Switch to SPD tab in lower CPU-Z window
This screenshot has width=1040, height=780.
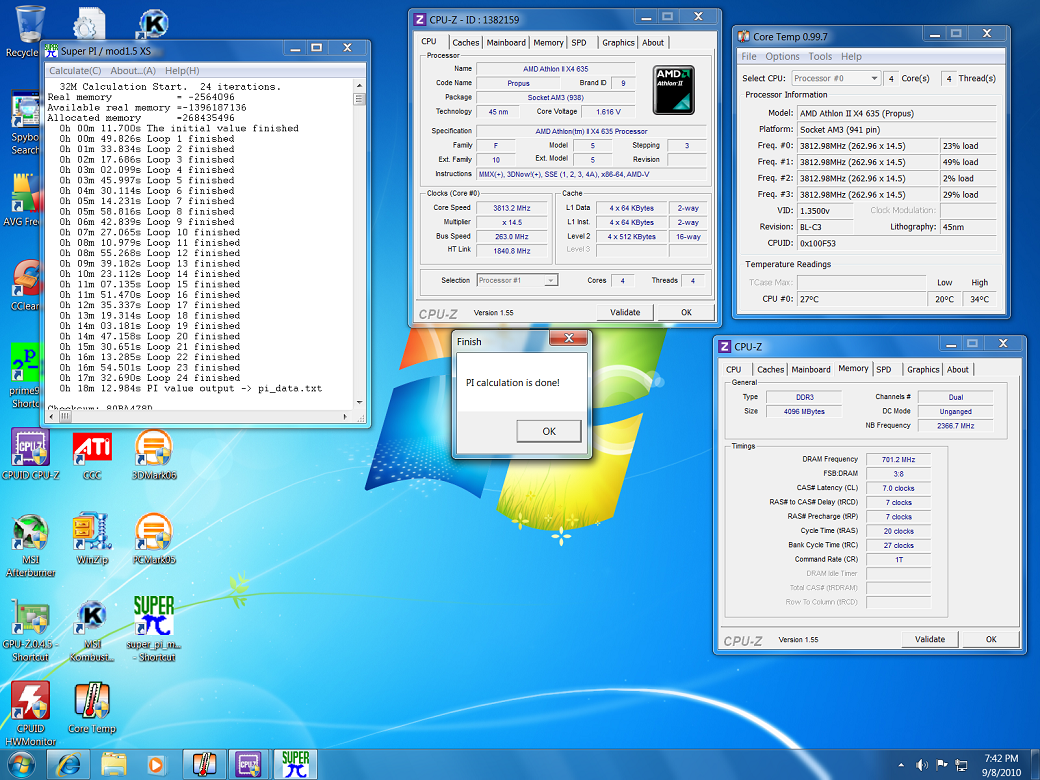tap(883, 369)
